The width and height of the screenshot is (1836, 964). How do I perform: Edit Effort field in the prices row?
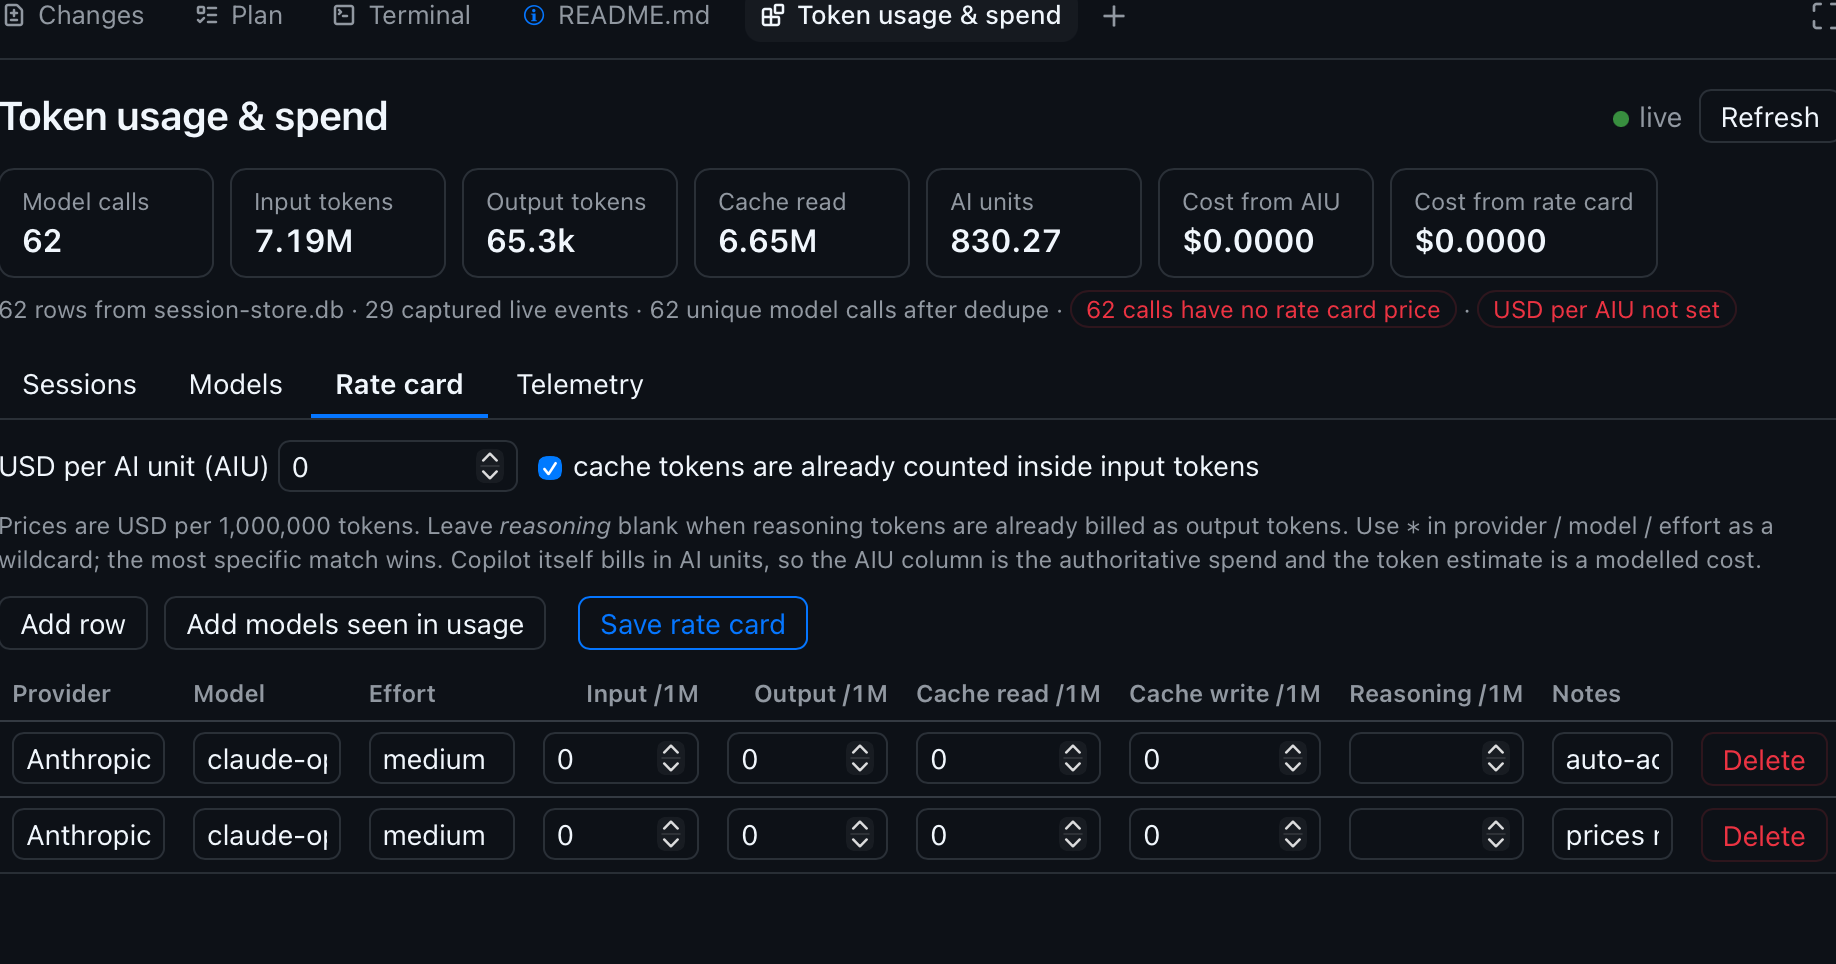442,835
